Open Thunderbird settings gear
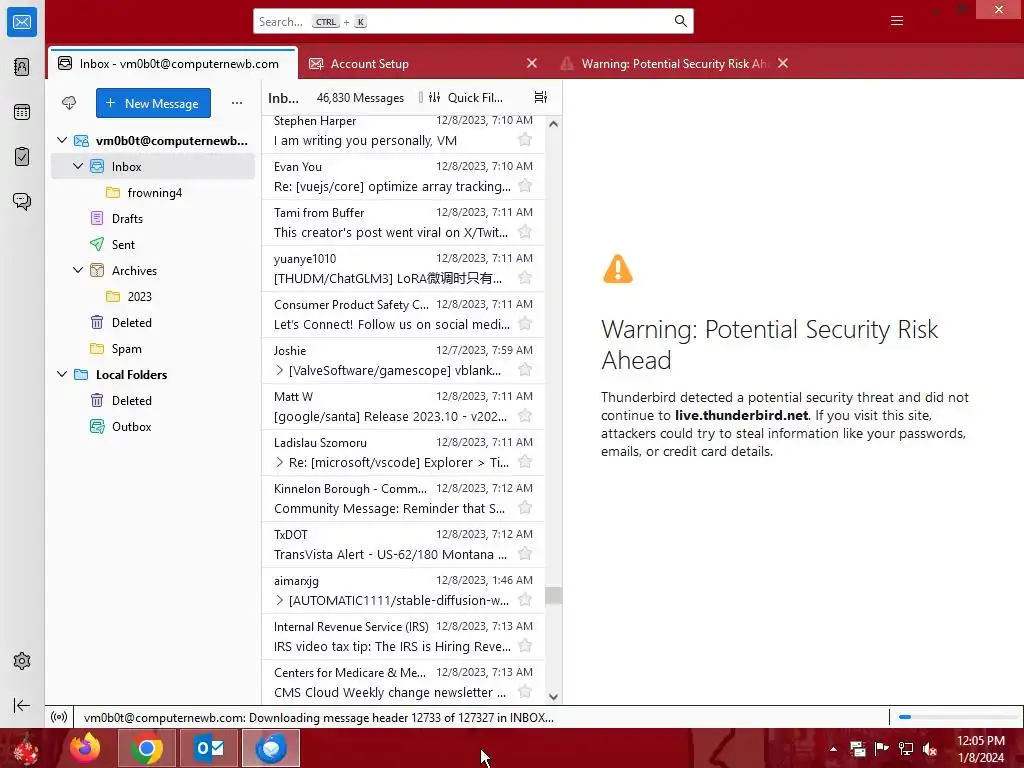This screenshot has width=1024, height=768. click(22, 661)
